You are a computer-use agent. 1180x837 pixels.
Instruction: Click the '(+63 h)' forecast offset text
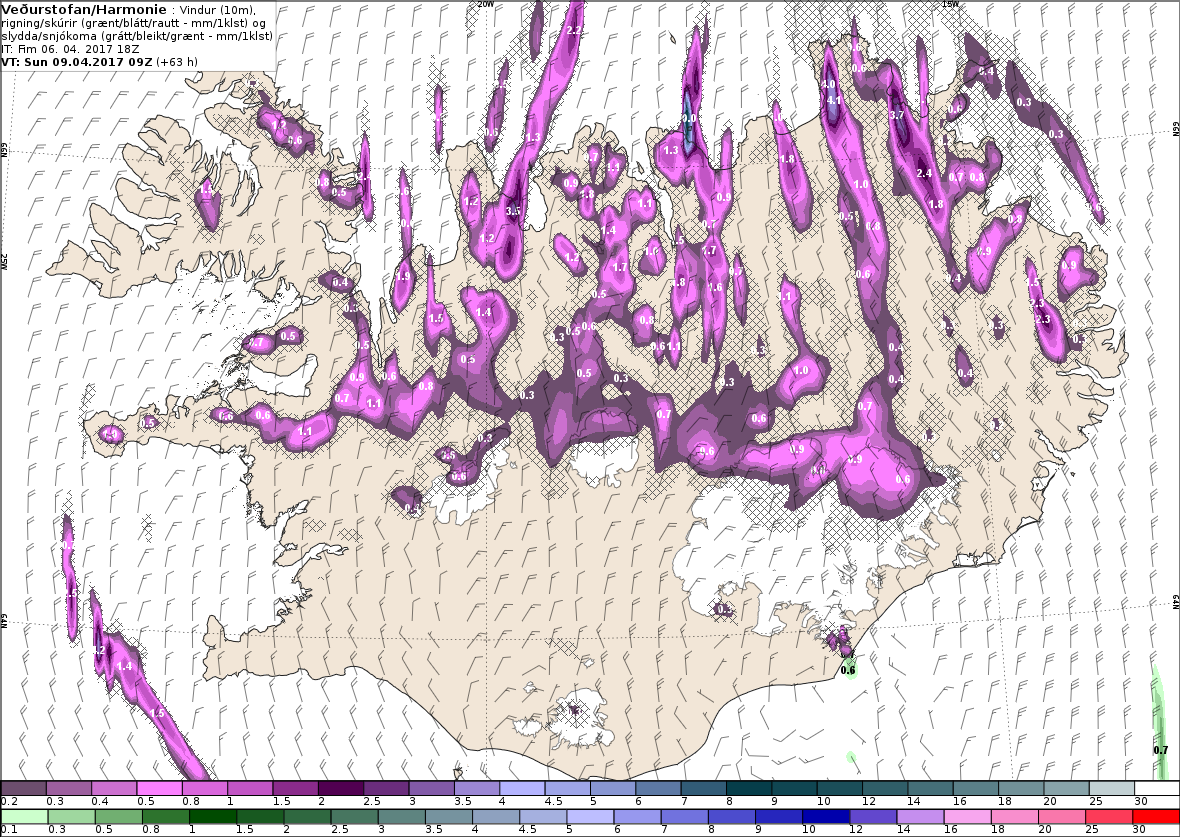[x=177, y=62]
